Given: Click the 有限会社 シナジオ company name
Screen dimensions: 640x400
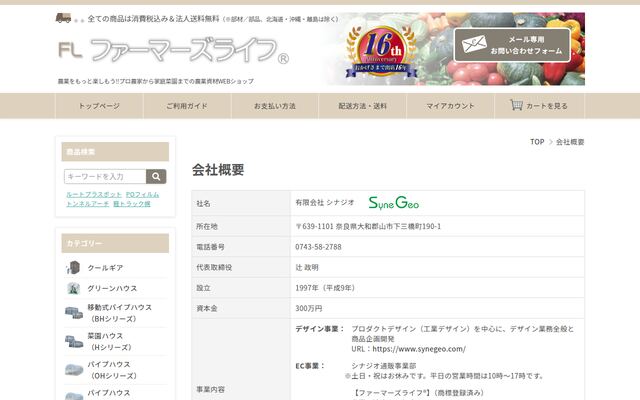Looking at the screenshot, I should [325, 202].
